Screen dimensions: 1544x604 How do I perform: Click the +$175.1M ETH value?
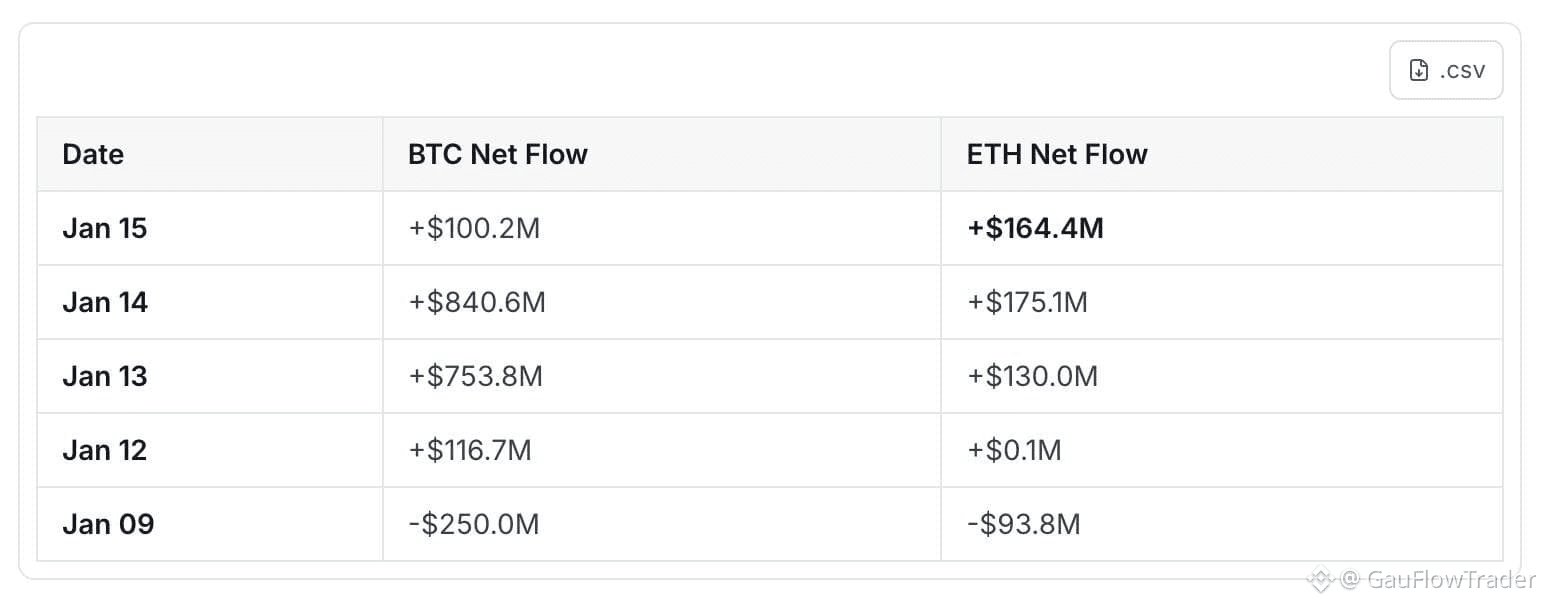pyautogui.click(x=1026, y=302)
